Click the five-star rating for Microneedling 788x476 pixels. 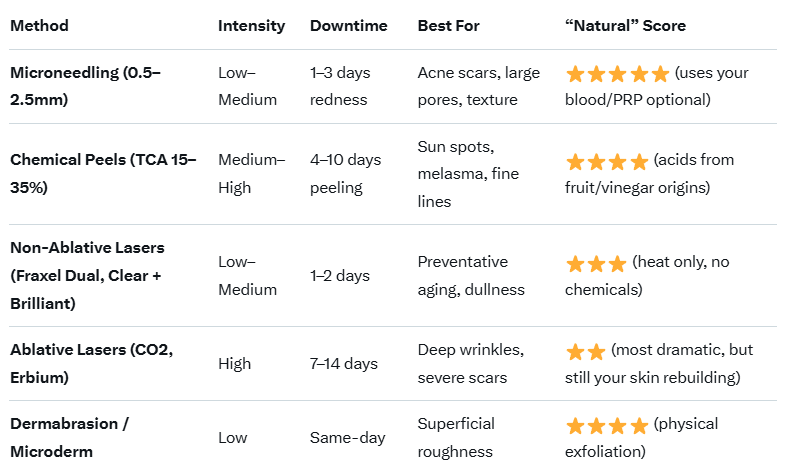pyautogui.click(x=617, y=74)
